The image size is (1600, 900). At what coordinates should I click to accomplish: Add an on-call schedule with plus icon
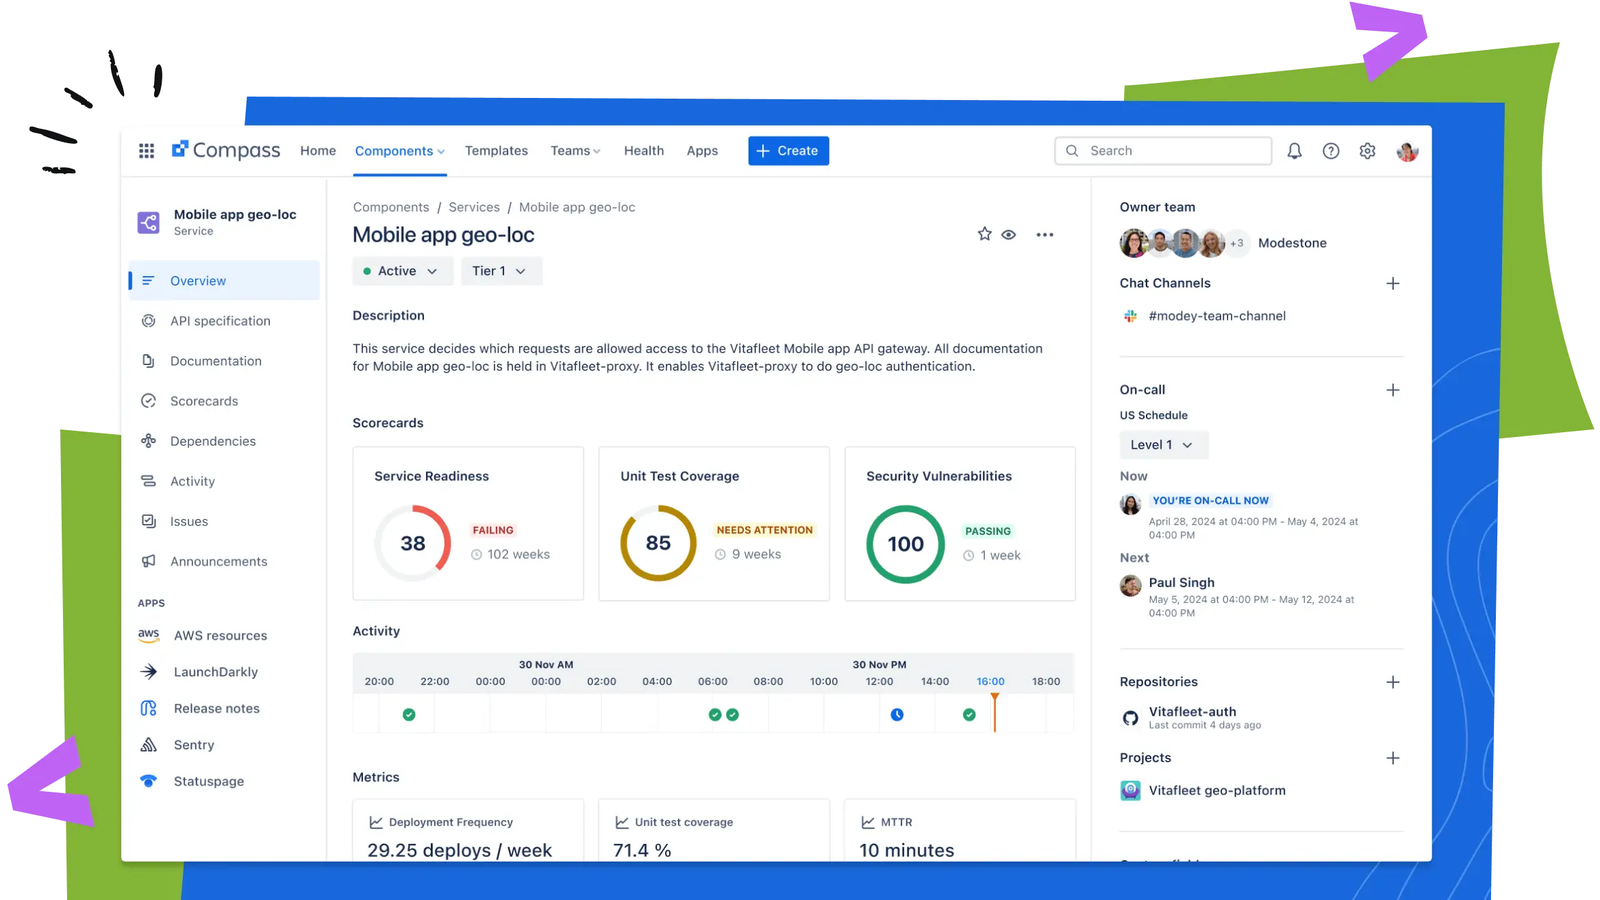tap(1393, 390)
